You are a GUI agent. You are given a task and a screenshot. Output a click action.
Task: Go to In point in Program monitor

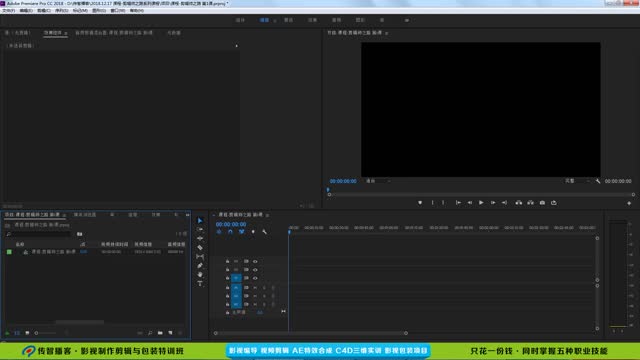click(458, 202)
